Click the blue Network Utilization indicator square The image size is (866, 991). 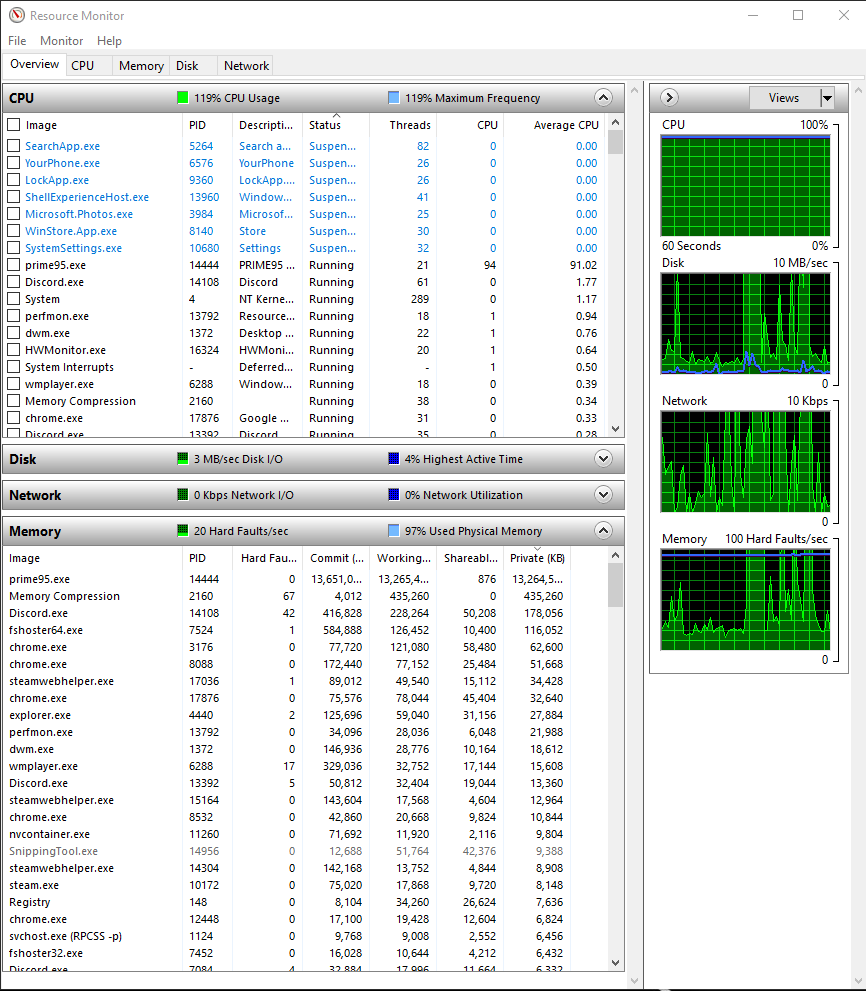394,495
